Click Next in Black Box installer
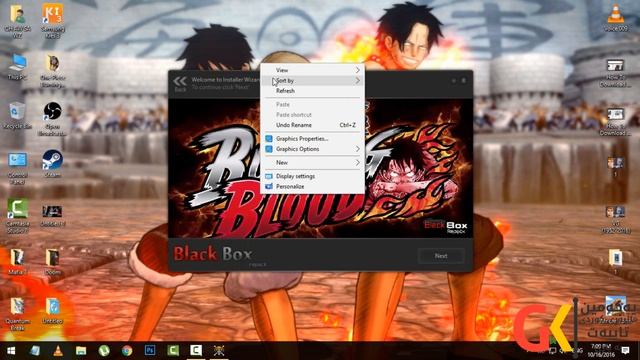This screenshot has width=640, height=360. 441,256
